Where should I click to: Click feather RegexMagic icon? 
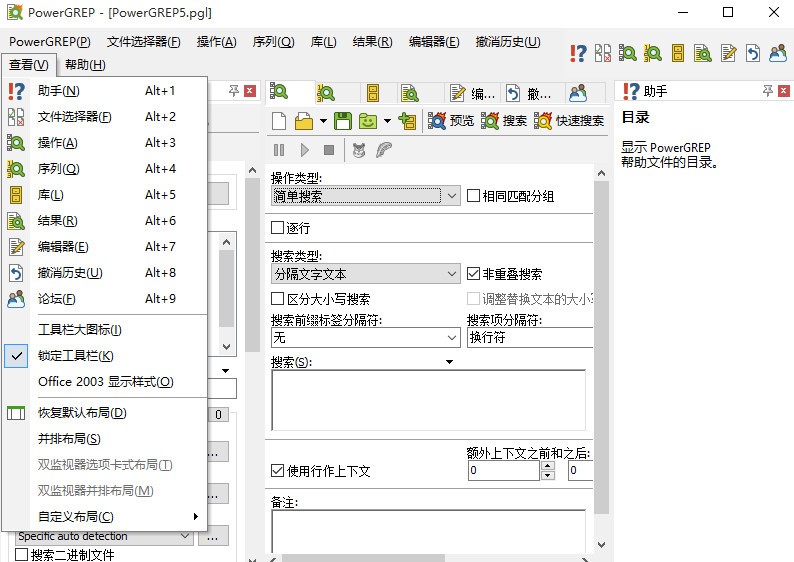384,150
